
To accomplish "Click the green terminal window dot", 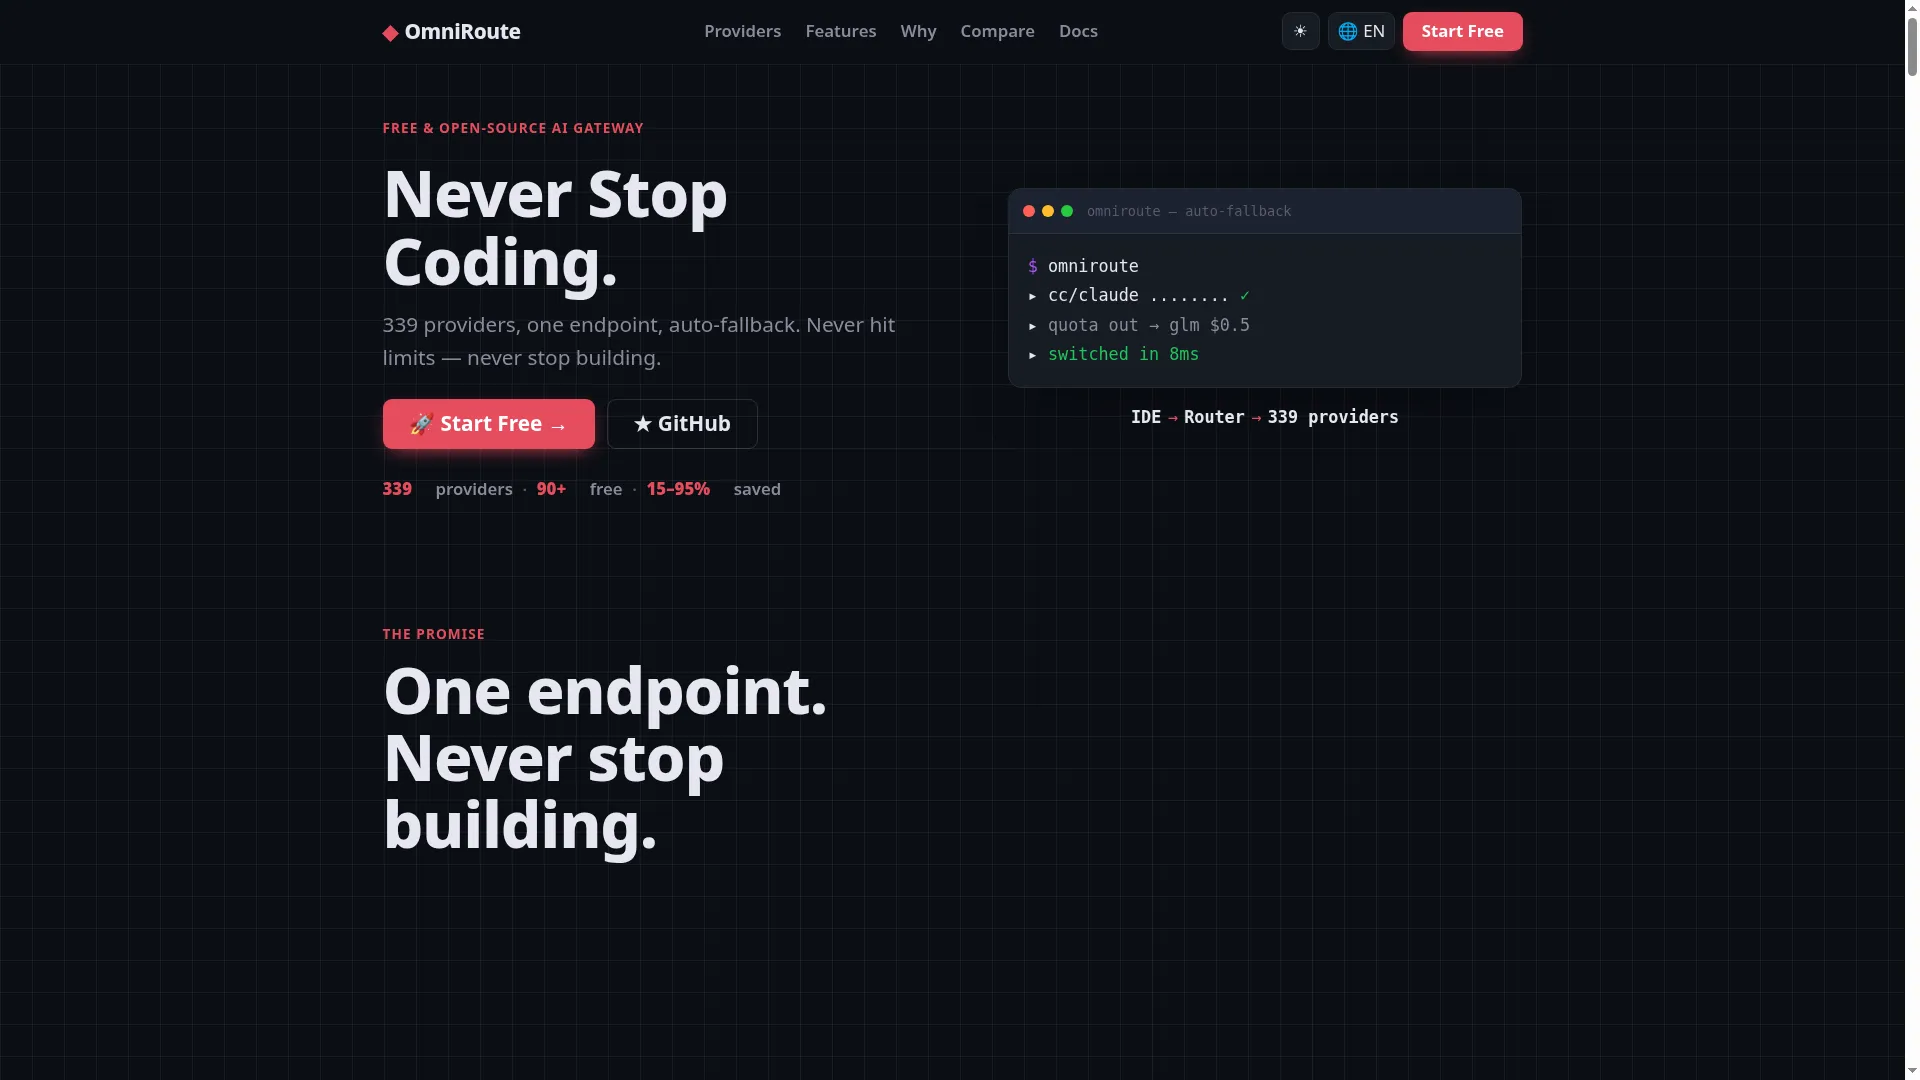I will [1067, 211].
